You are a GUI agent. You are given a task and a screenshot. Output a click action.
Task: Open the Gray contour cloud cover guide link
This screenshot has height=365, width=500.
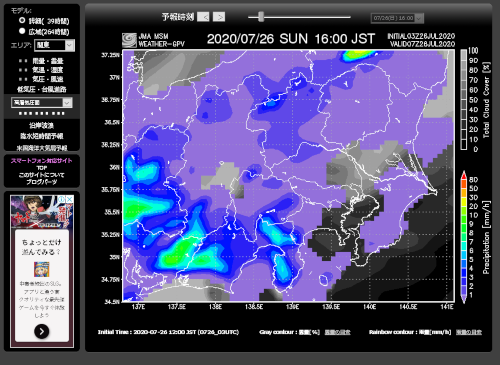point(337,332)
